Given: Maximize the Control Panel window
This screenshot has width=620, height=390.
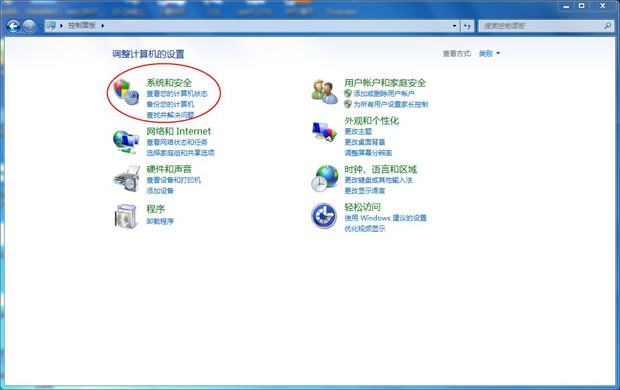Looking at the screenshot, I should click(x=582, y=6).
